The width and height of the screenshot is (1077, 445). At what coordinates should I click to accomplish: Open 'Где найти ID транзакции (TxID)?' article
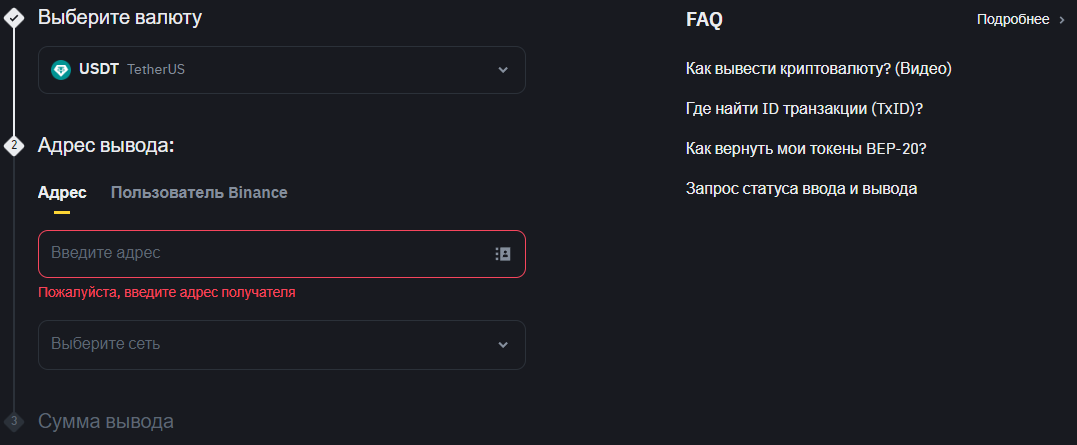click(804, 109)
